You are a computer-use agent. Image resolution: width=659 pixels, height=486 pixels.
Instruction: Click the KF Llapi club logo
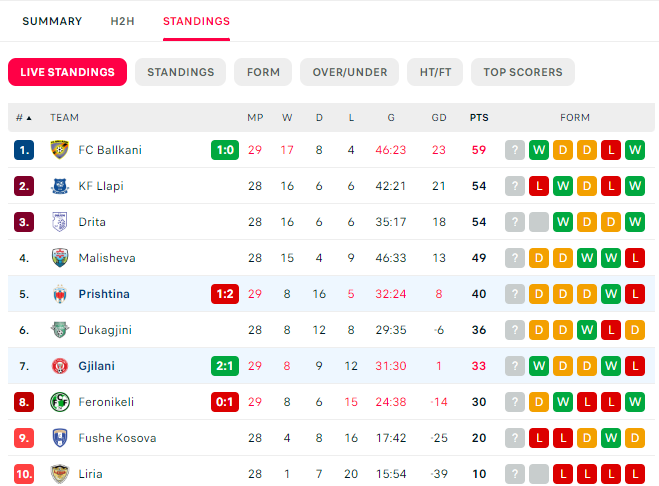click(60, 186)
